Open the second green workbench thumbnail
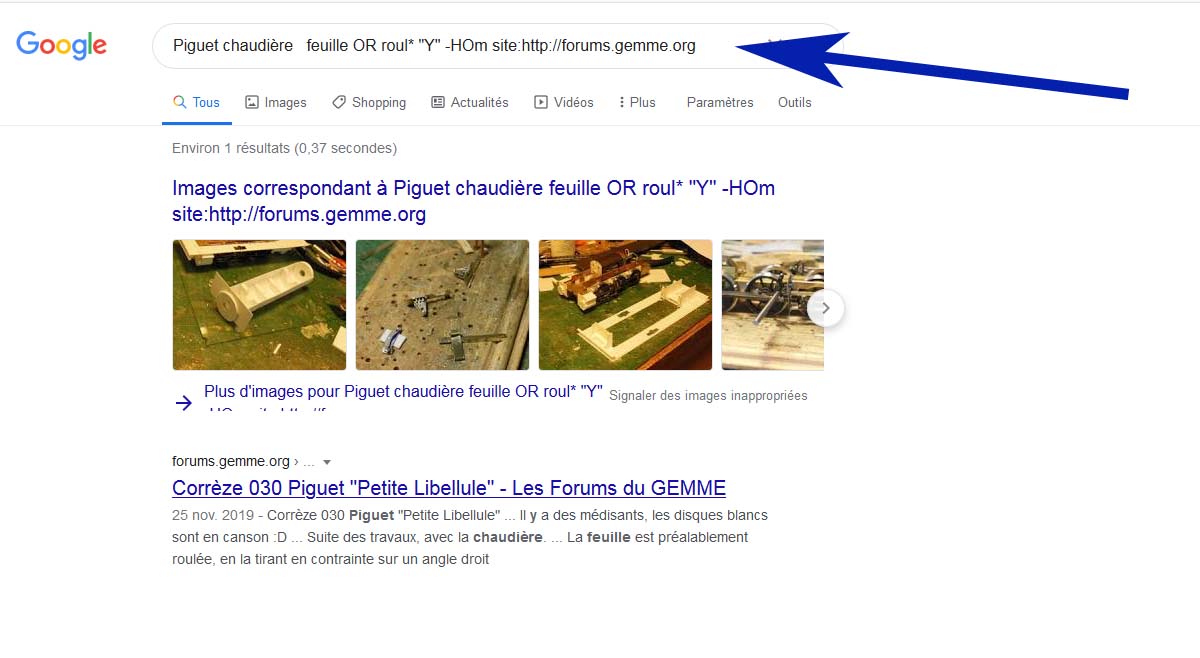 (442, 305)
